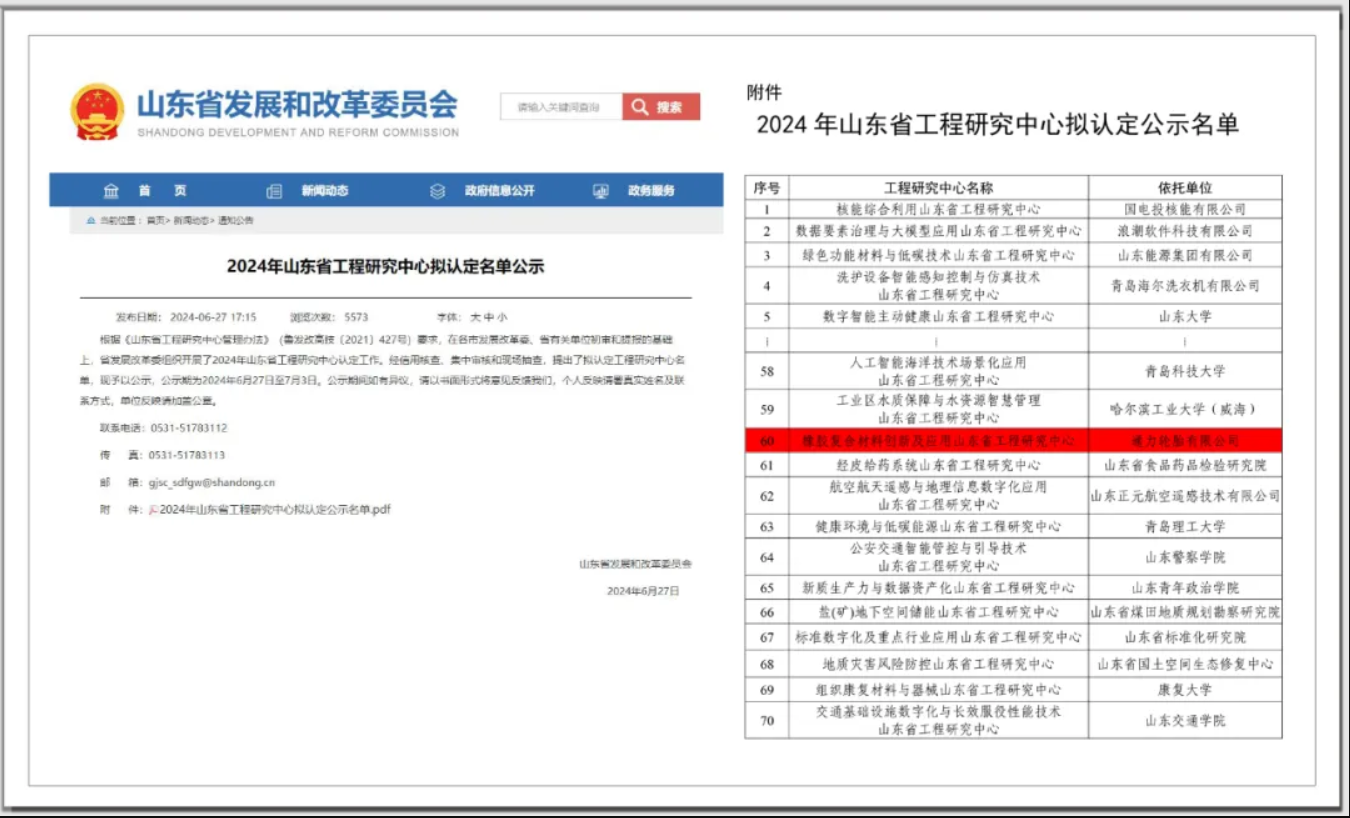Click the magnifier icon in search button
The width and height of the screenshot is (1350, 818).
[x=640, y=107]
